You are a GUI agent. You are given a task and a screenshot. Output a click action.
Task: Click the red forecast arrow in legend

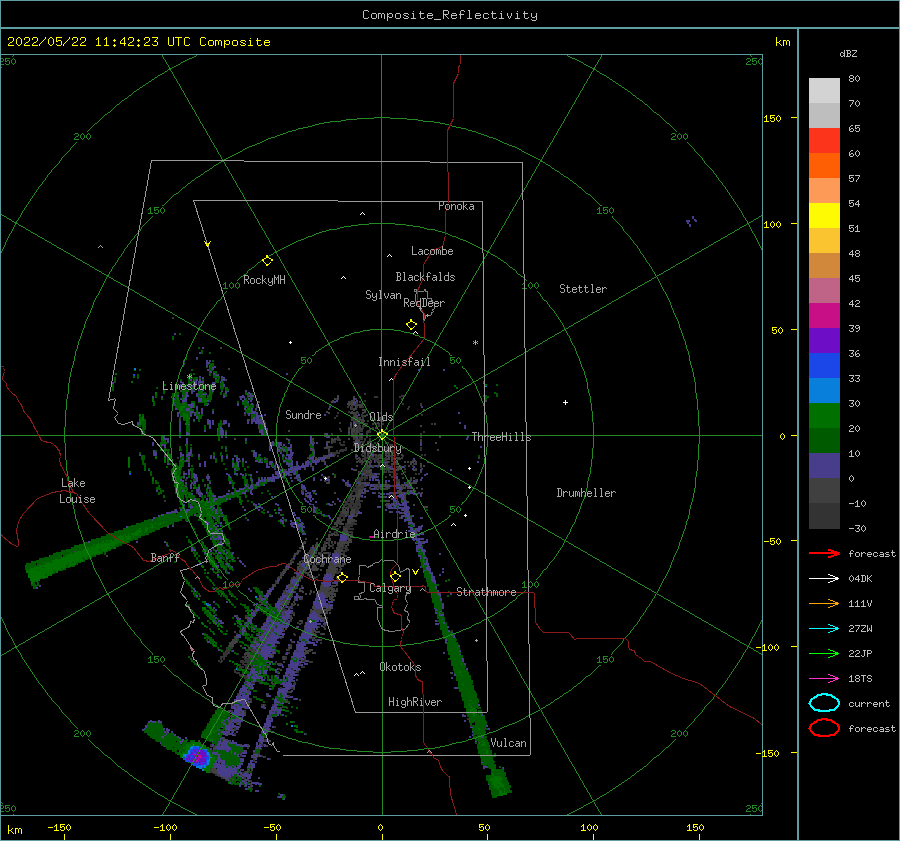(824, 553)
